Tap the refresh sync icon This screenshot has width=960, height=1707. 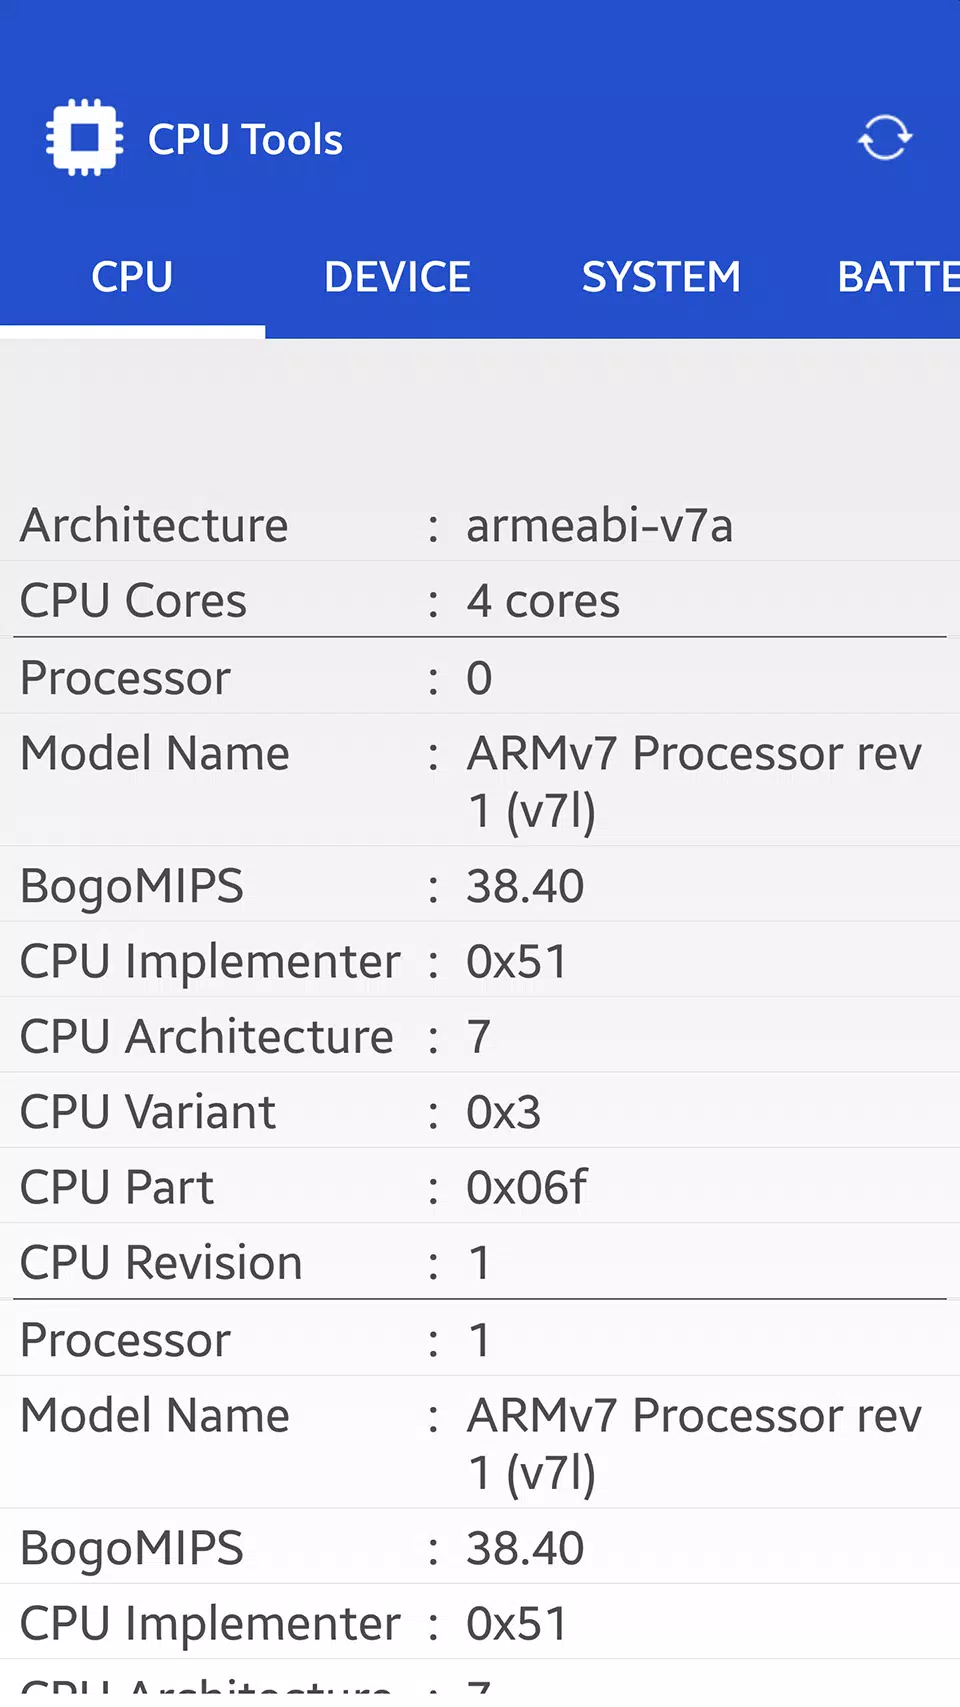885,138
